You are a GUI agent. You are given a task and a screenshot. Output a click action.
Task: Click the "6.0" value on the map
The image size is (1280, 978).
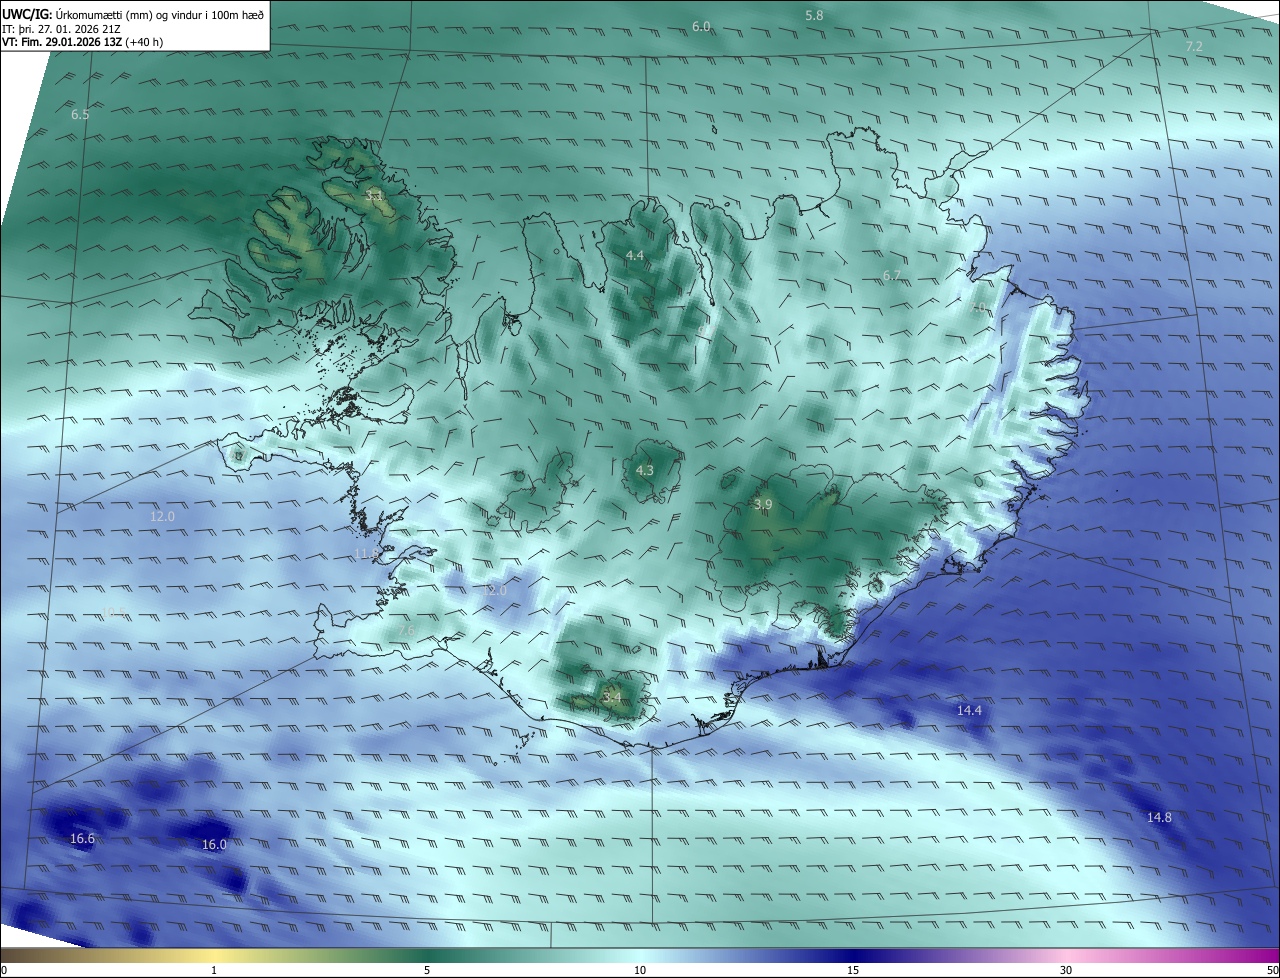tap(701, 26)
